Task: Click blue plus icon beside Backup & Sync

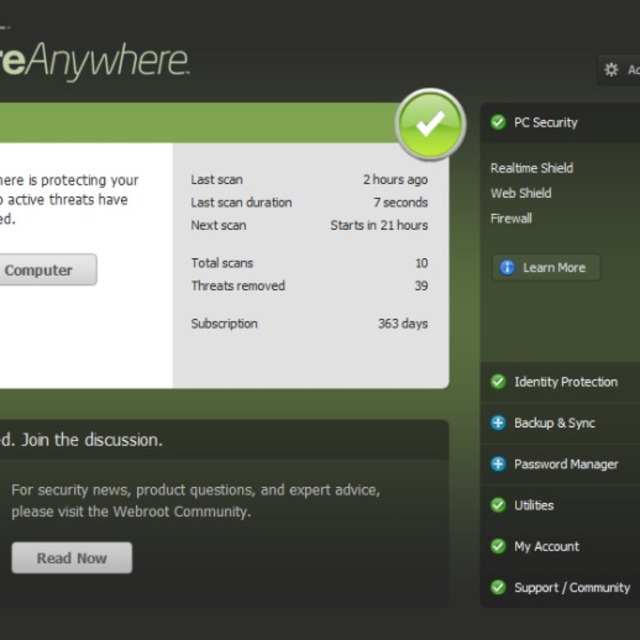Action: (x=498, y=423)
